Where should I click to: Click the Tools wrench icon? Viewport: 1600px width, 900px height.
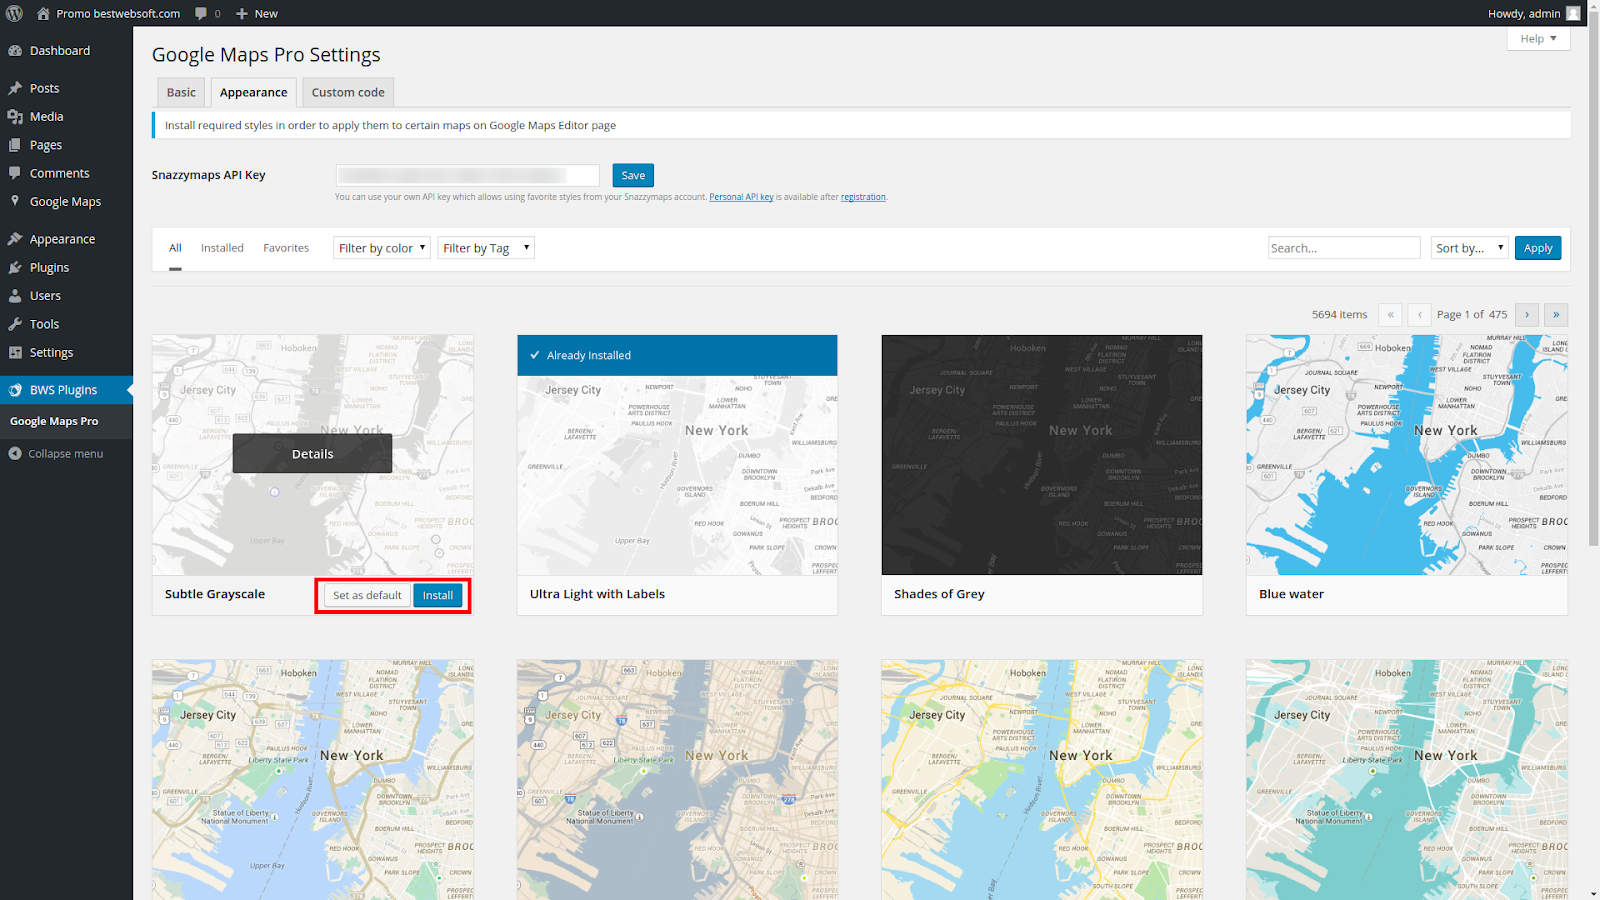point(15,324)
